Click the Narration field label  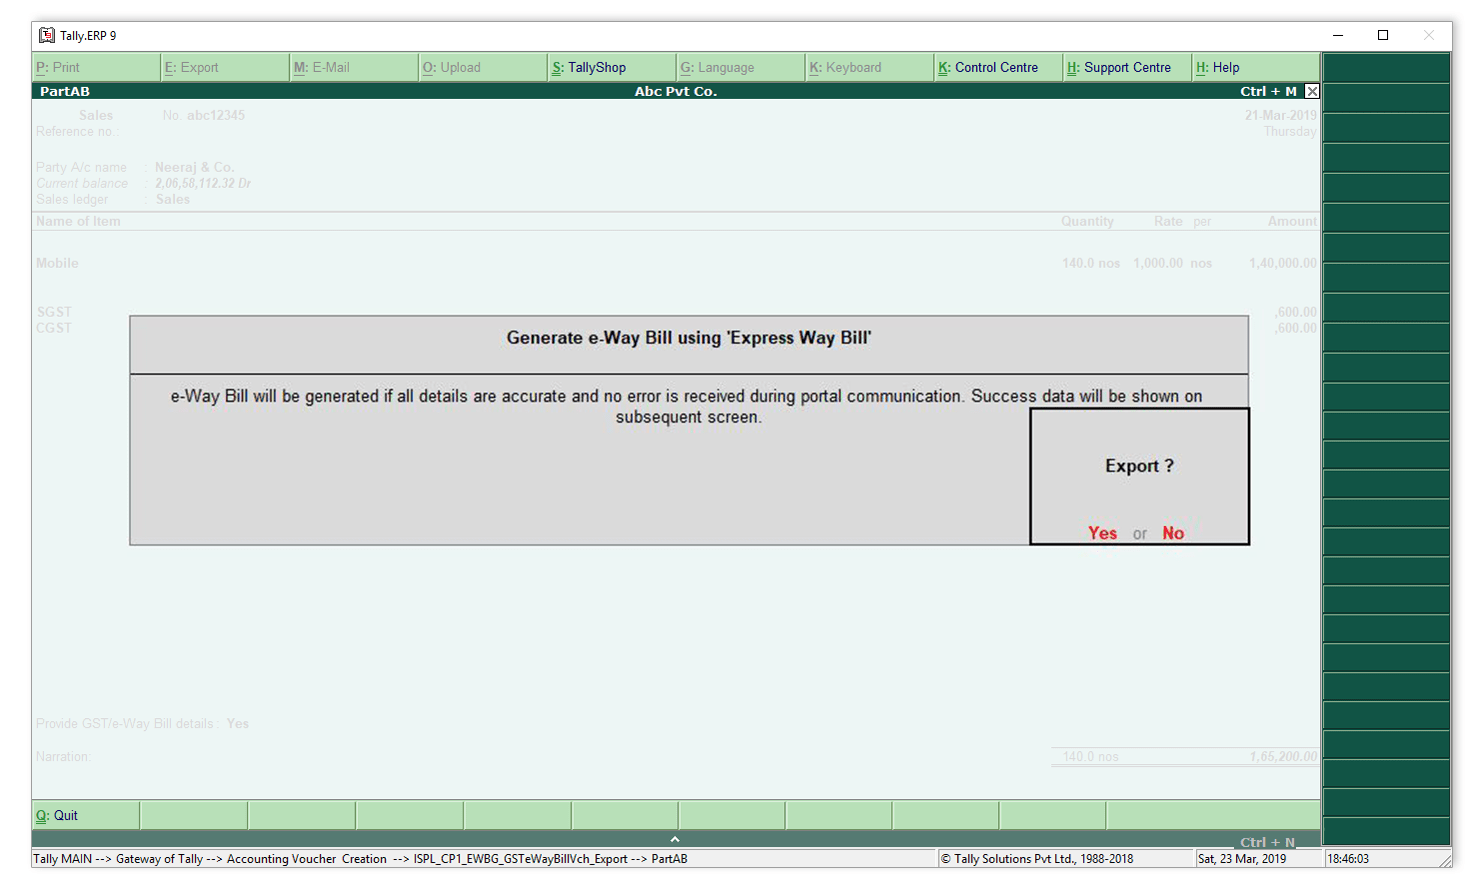point(63,757)
